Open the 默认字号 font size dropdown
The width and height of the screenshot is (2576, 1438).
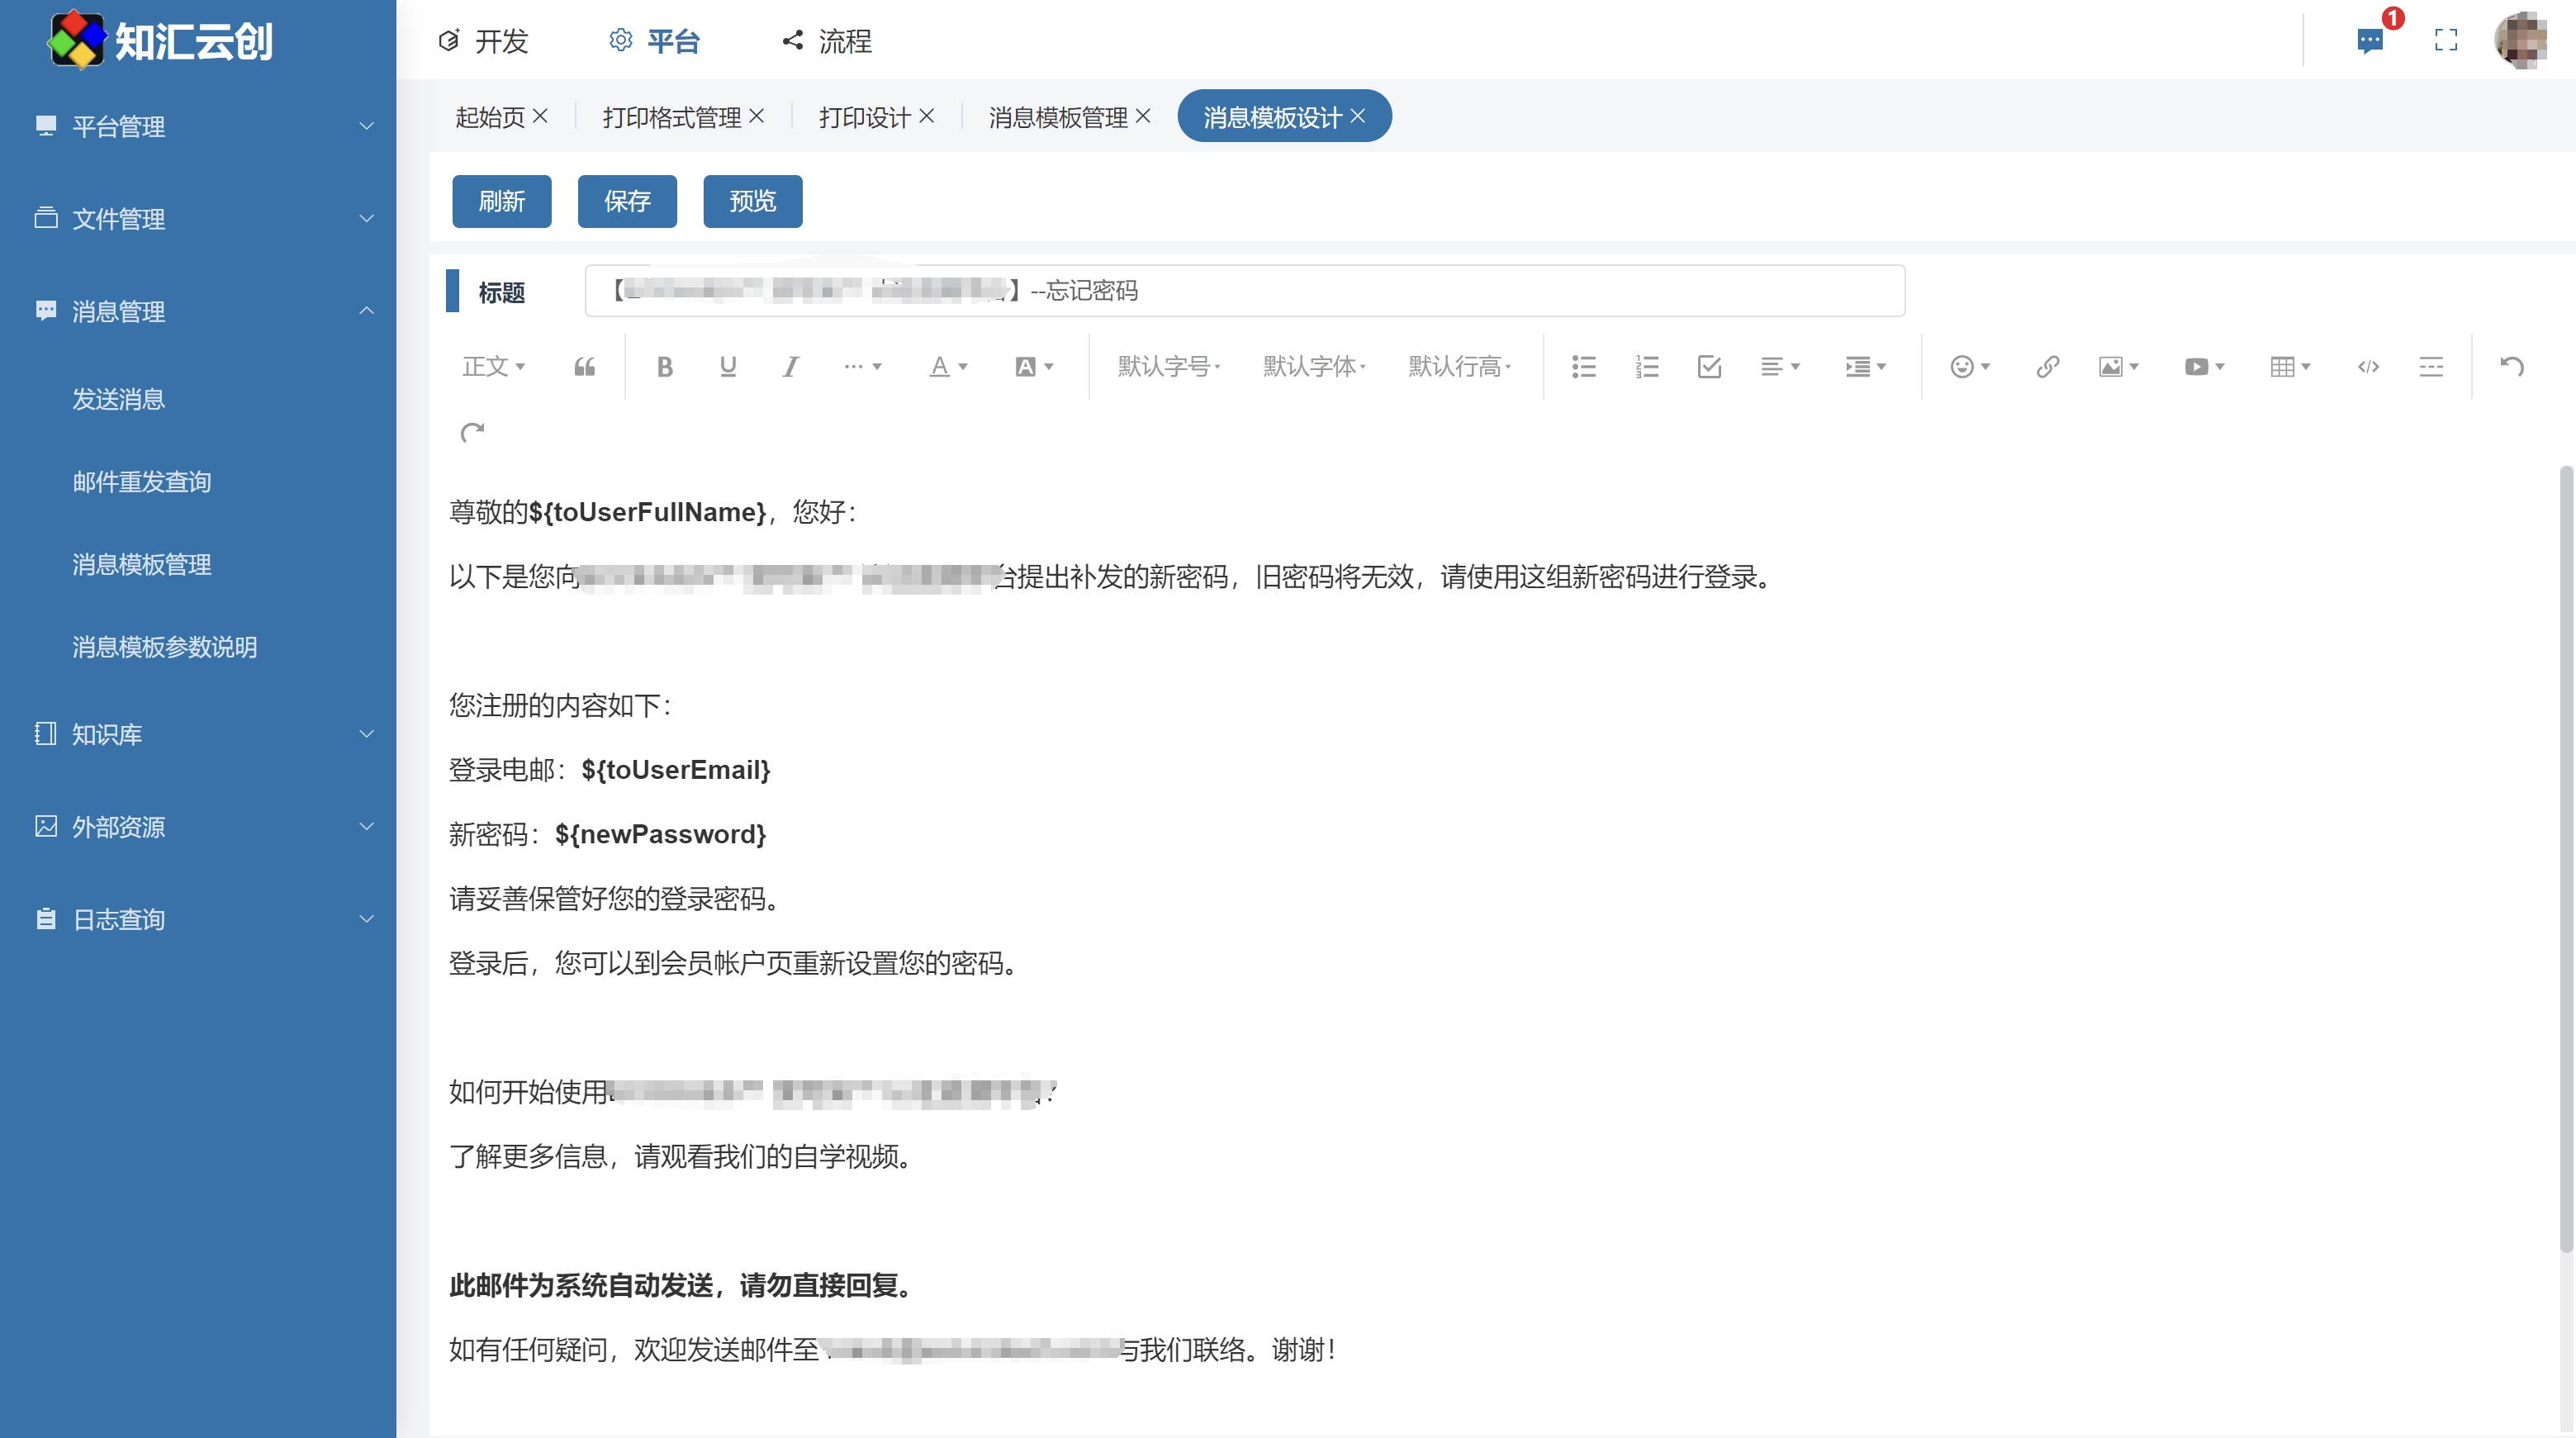pos(1168,367)
